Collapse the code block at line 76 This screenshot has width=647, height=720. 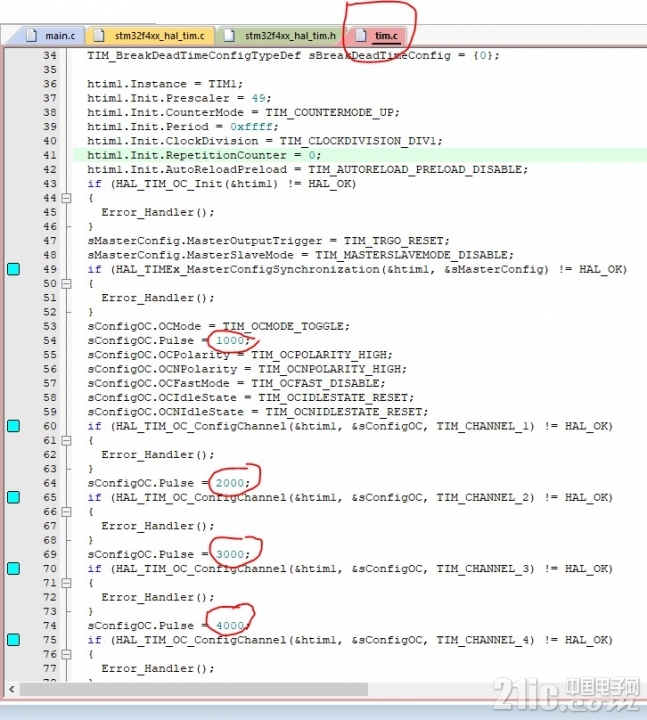(x=67, y=654)
